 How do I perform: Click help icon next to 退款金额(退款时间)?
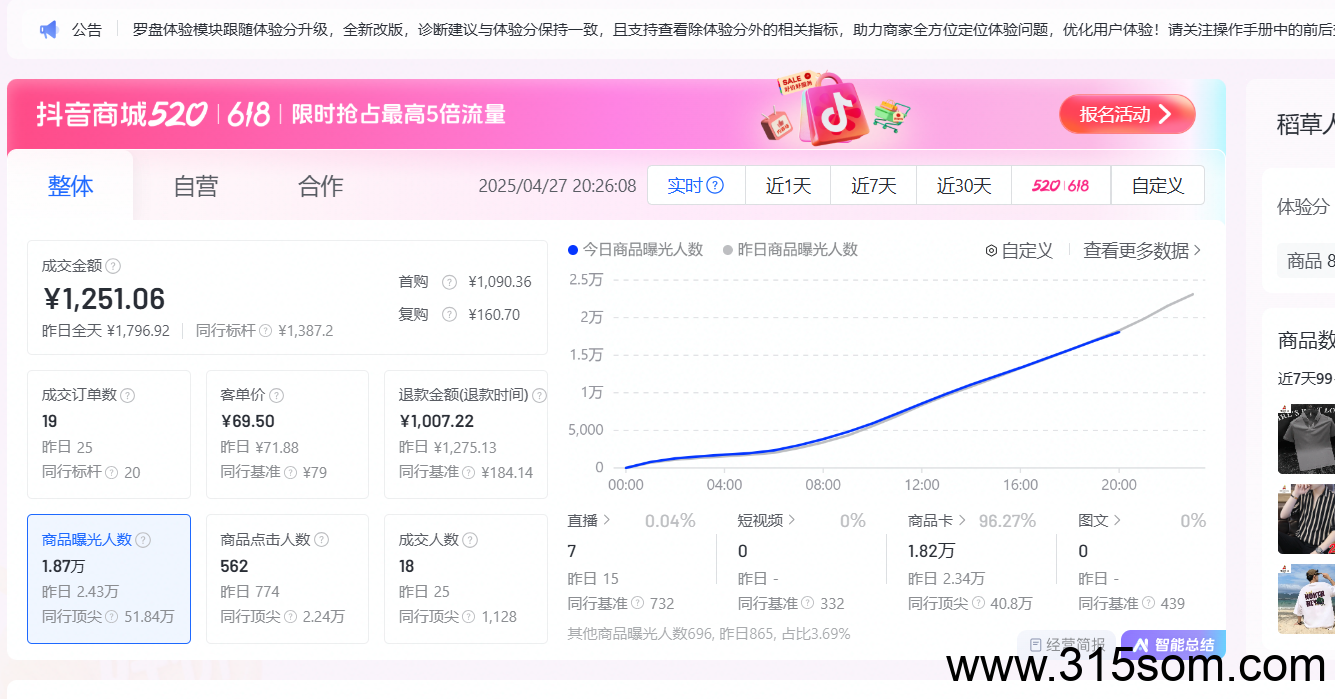(x=540, y=395)
